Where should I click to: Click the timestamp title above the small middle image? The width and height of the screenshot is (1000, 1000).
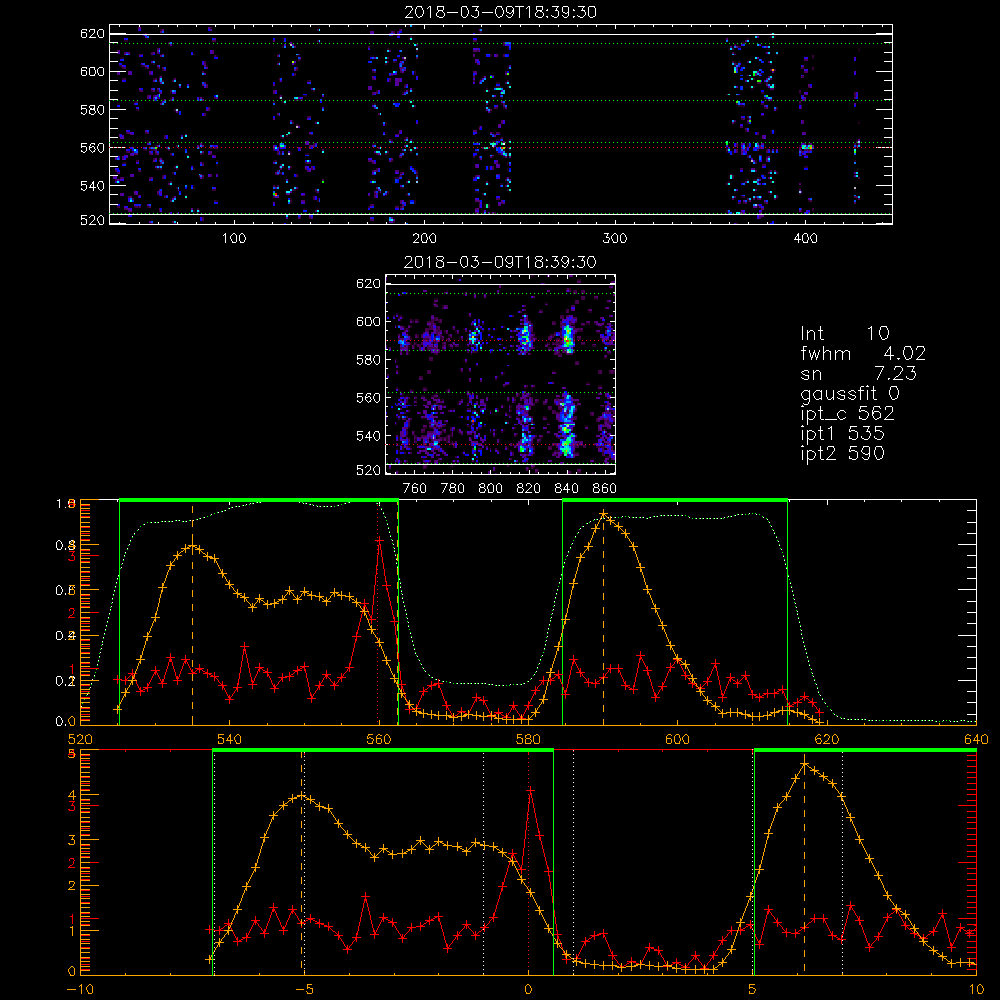tap(500, 262)
